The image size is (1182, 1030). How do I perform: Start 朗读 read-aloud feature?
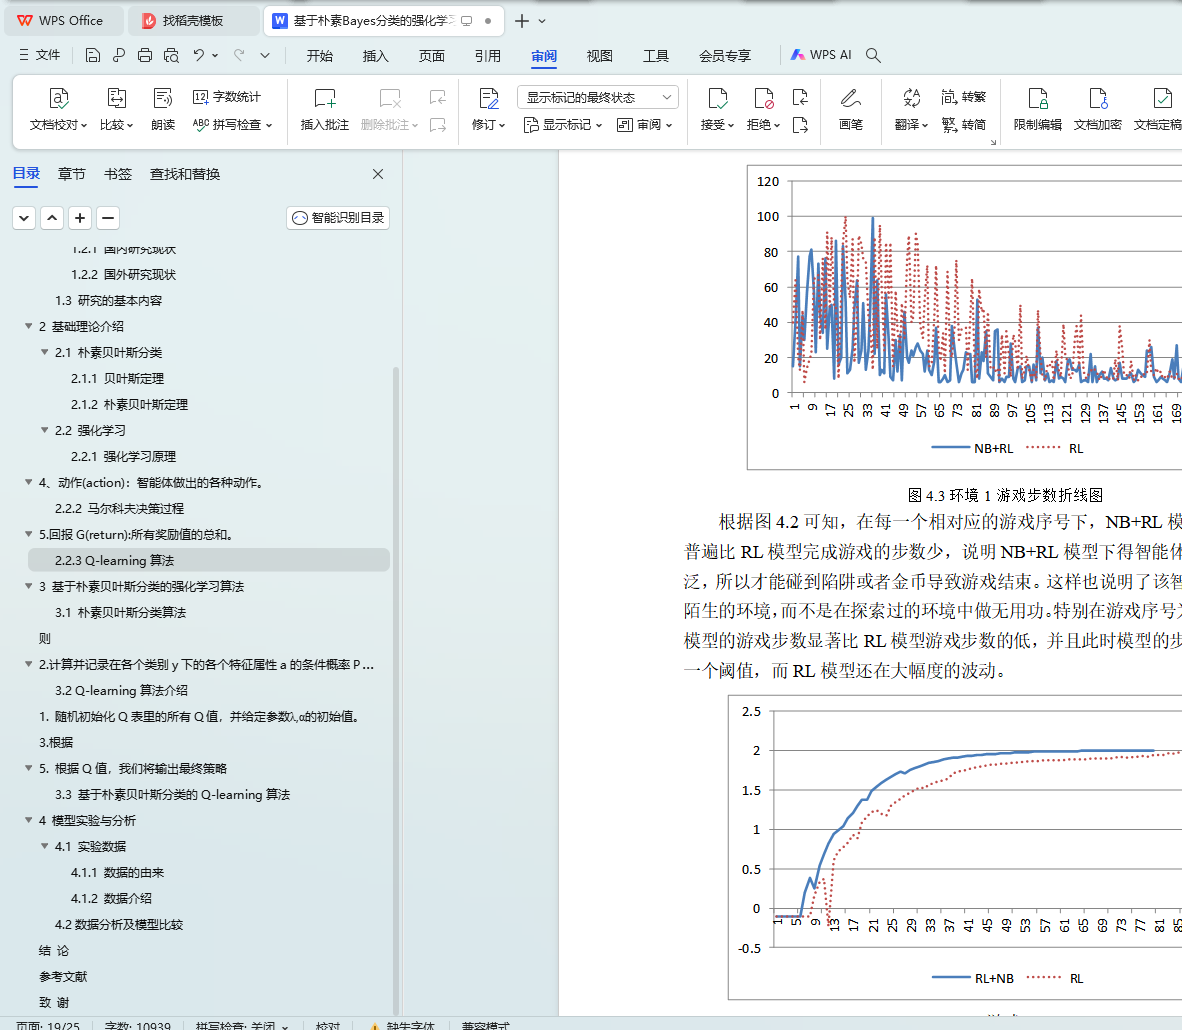(x=163, y=109)
